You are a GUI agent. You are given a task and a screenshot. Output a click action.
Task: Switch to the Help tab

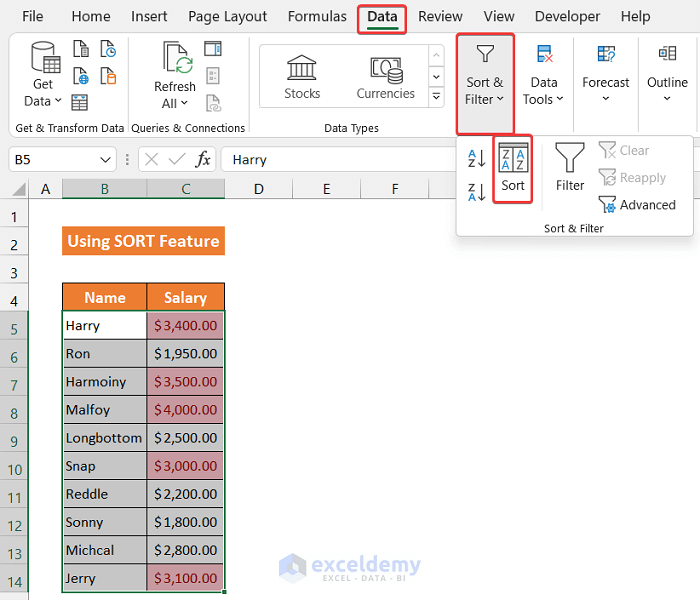tap(635, 17)
